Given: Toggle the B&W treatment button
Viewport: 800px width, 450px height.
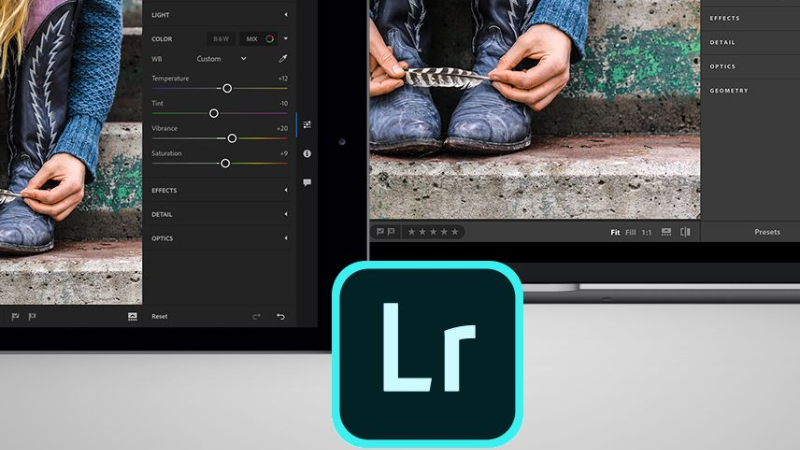Looking at the screenshot, I should tap(221, 39).
